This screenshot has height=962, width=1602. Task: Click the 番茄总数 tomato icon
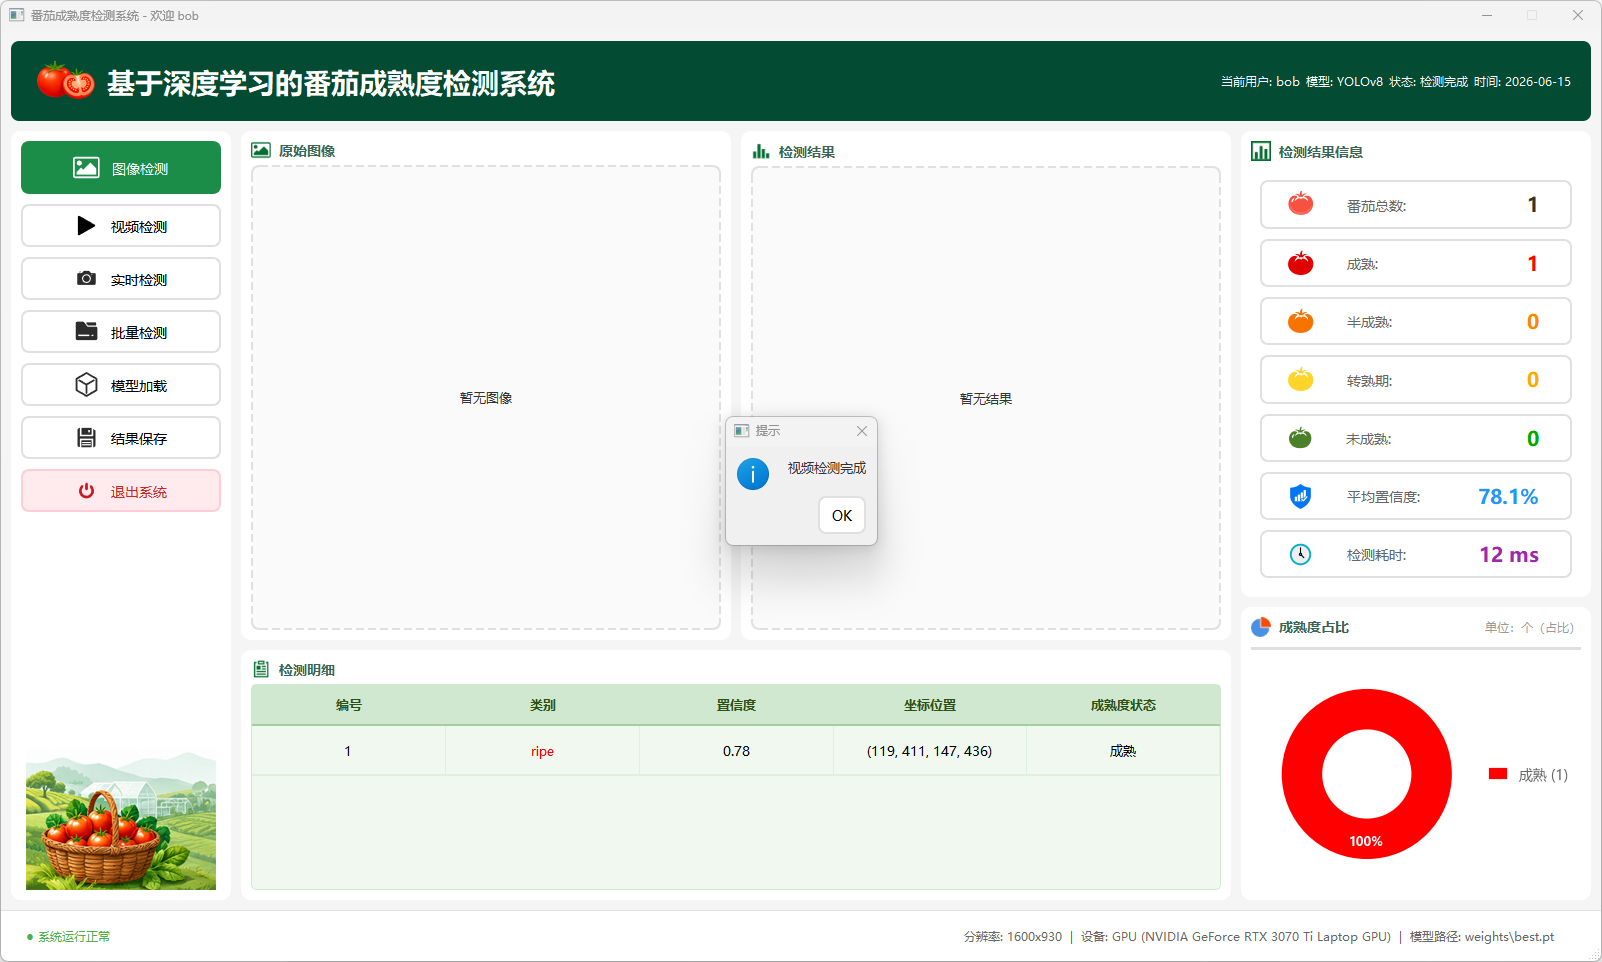(1300, 204)
